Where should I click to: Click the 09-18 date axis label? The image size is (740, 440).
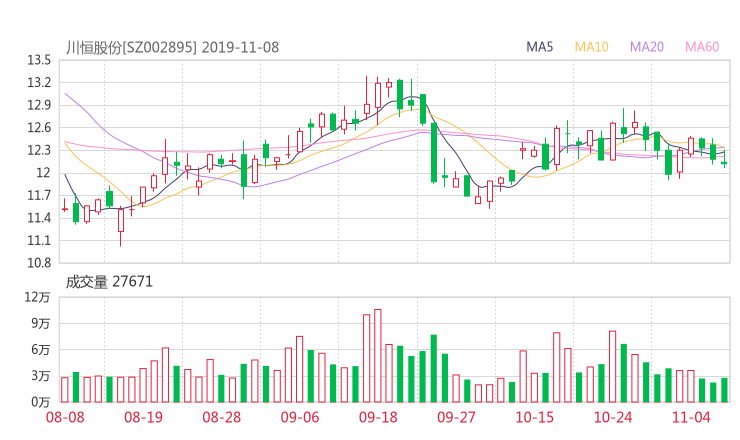pos(378,417)
